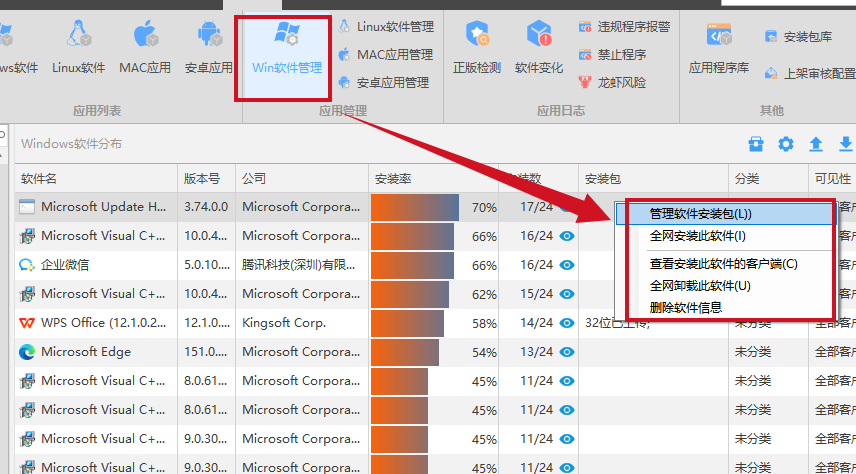Open Linux软件管理
The image size is (856, 474).
(x=387, y=26)
